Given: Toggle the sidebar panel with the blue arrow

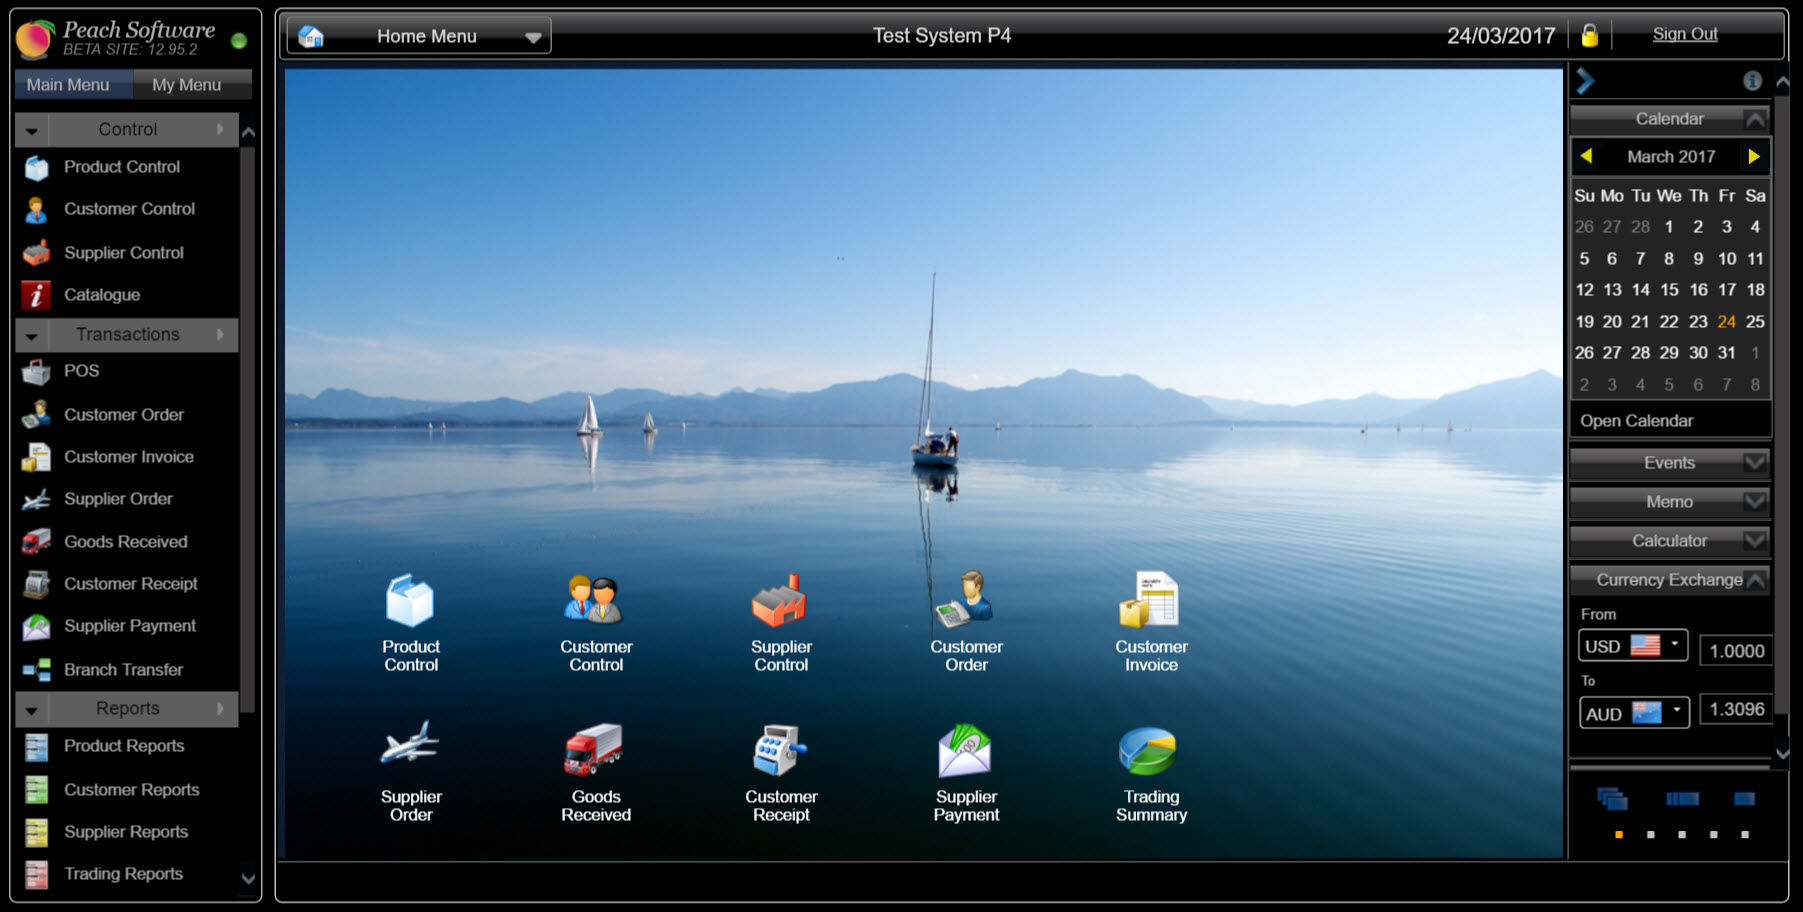Looking at the screenshot, I should (x=1585, y=80).
